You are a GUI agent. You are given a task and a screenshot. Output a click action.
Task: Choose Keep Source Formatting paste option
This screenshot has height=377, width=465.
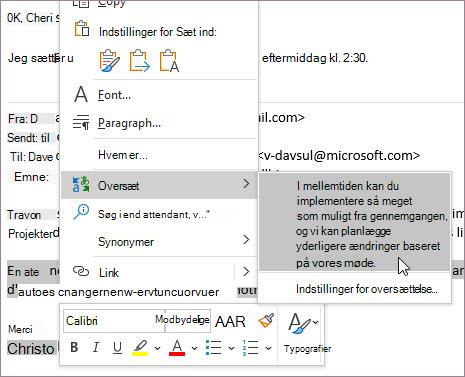coord(109,61)
